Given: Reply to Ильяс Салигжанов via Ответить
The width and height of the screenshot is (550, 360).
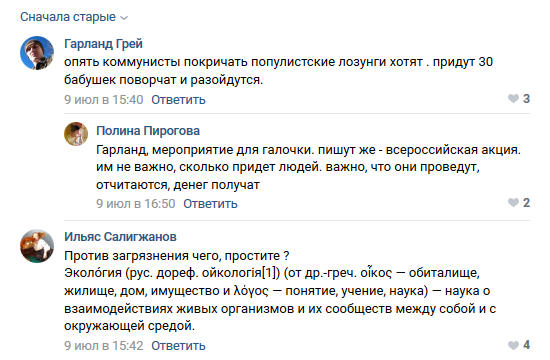Looking at the screenshot, I should [x=178, y=346].
